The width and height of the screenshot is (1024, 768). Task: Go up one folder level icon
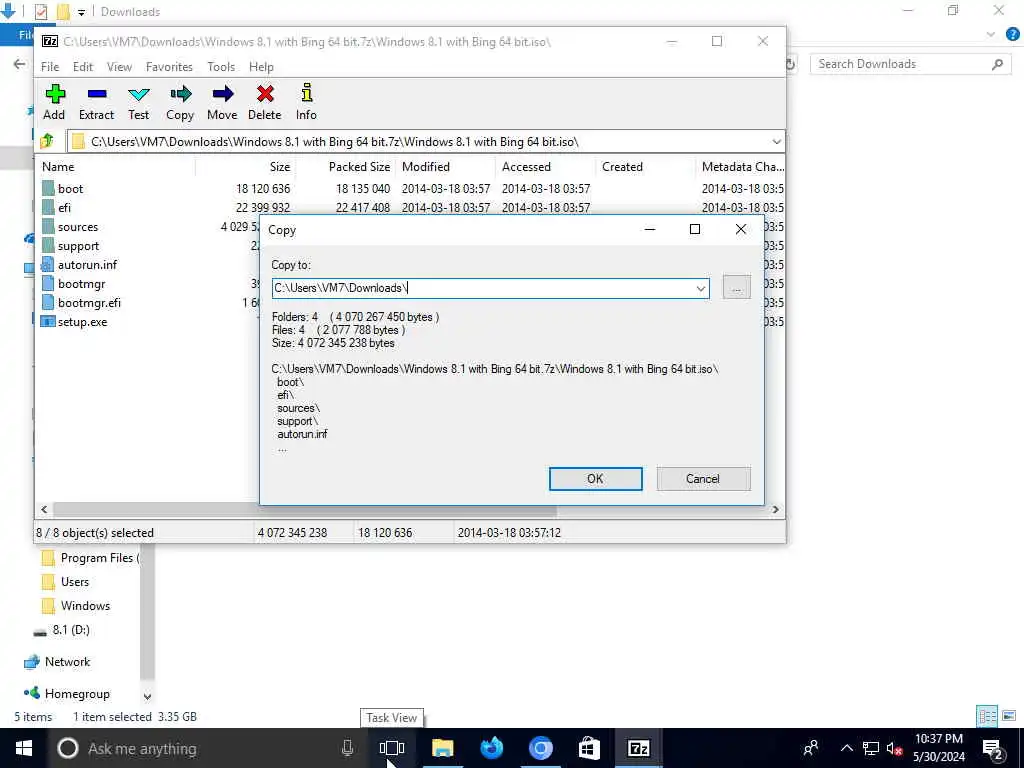pos(47,141)
